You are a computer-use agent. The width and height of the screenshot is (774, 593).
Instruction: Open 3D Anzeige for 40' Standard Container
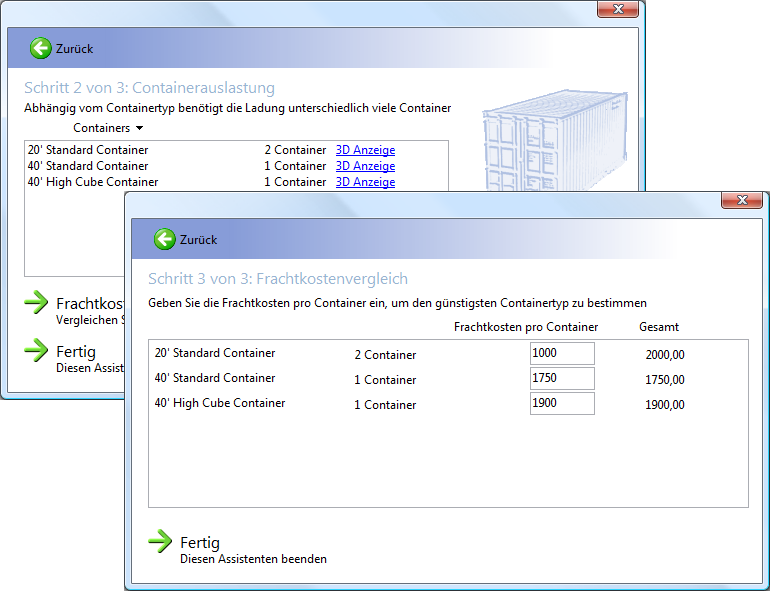[x=365, y=166]
